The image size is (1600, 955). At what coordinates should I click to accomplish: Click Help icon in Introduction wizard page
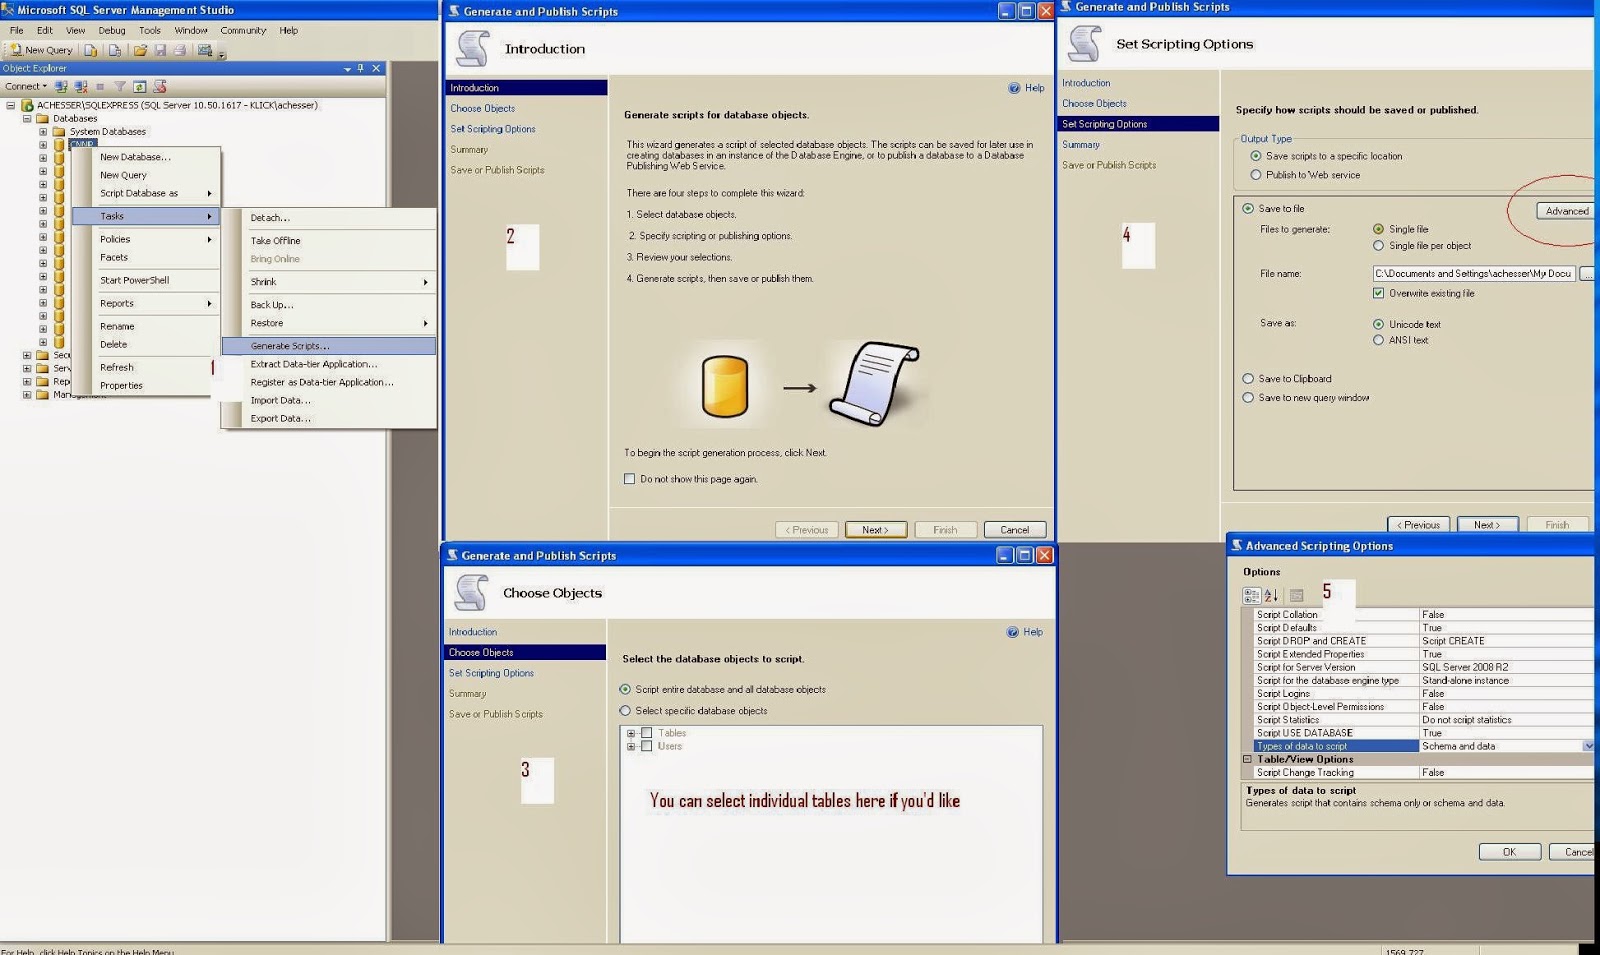[x=1014, y=88]
